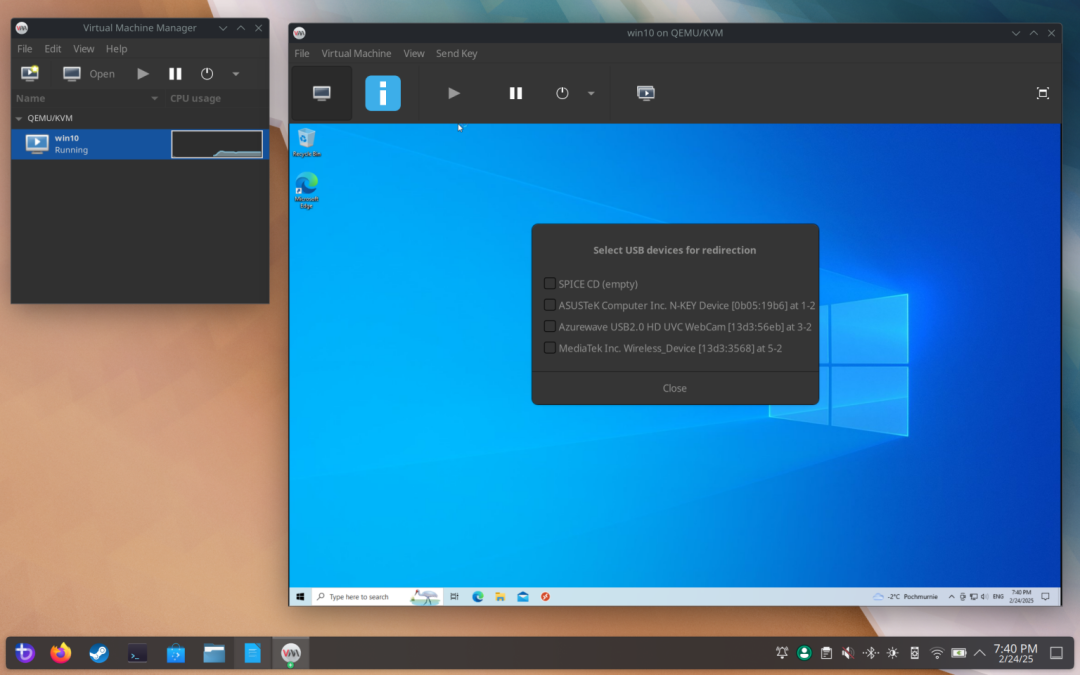Open Recycle Bin on guest desktop
1080x675 pixels.
point(307,143)
